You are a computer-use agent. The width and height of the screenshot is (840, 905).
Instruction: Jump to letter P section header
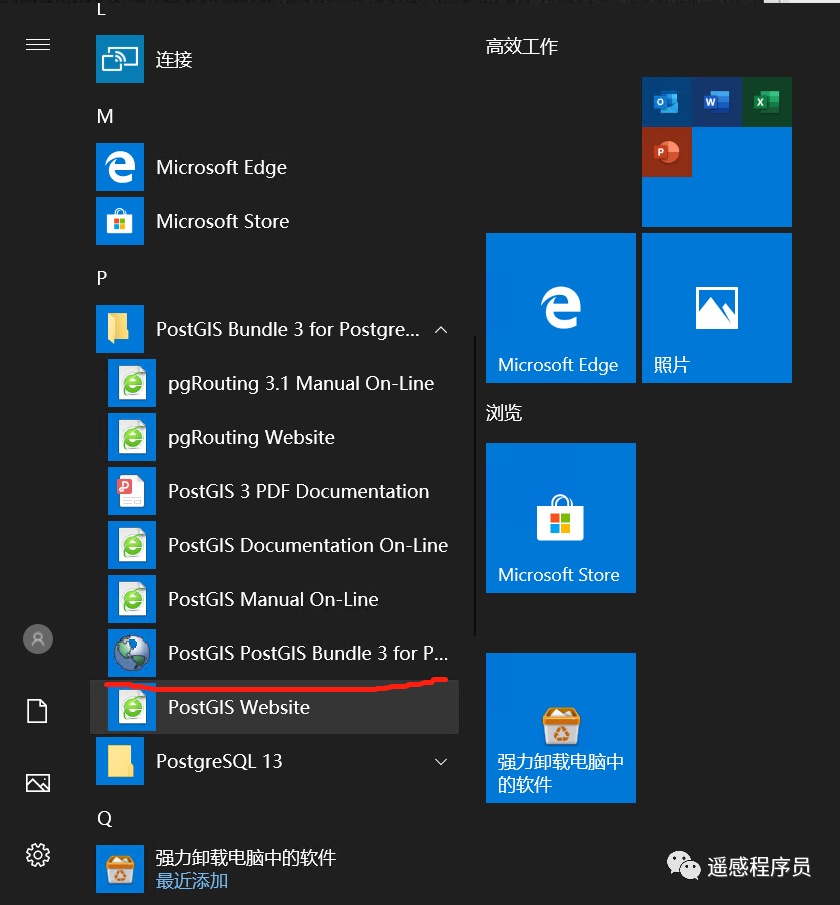[102, 278]
